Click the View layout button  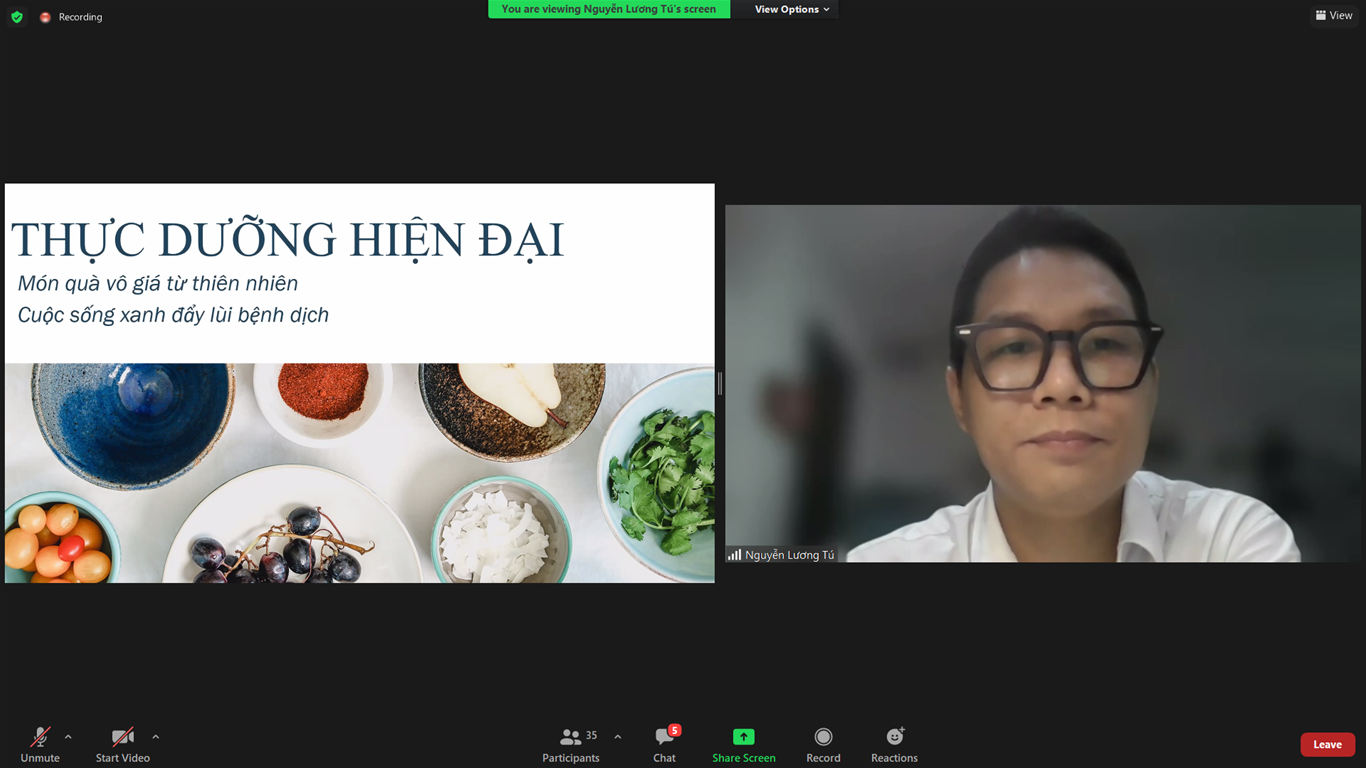(x=1334, y=15)
